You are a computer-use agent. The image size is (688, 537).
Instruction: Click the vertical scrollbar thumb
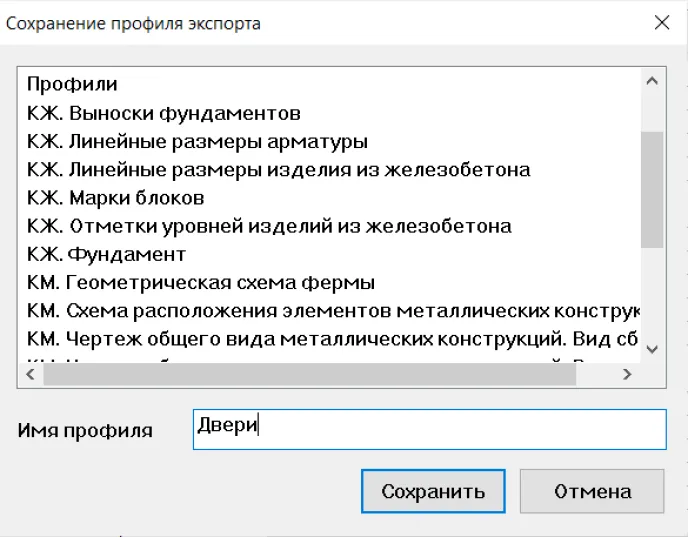tap(652, 188)
